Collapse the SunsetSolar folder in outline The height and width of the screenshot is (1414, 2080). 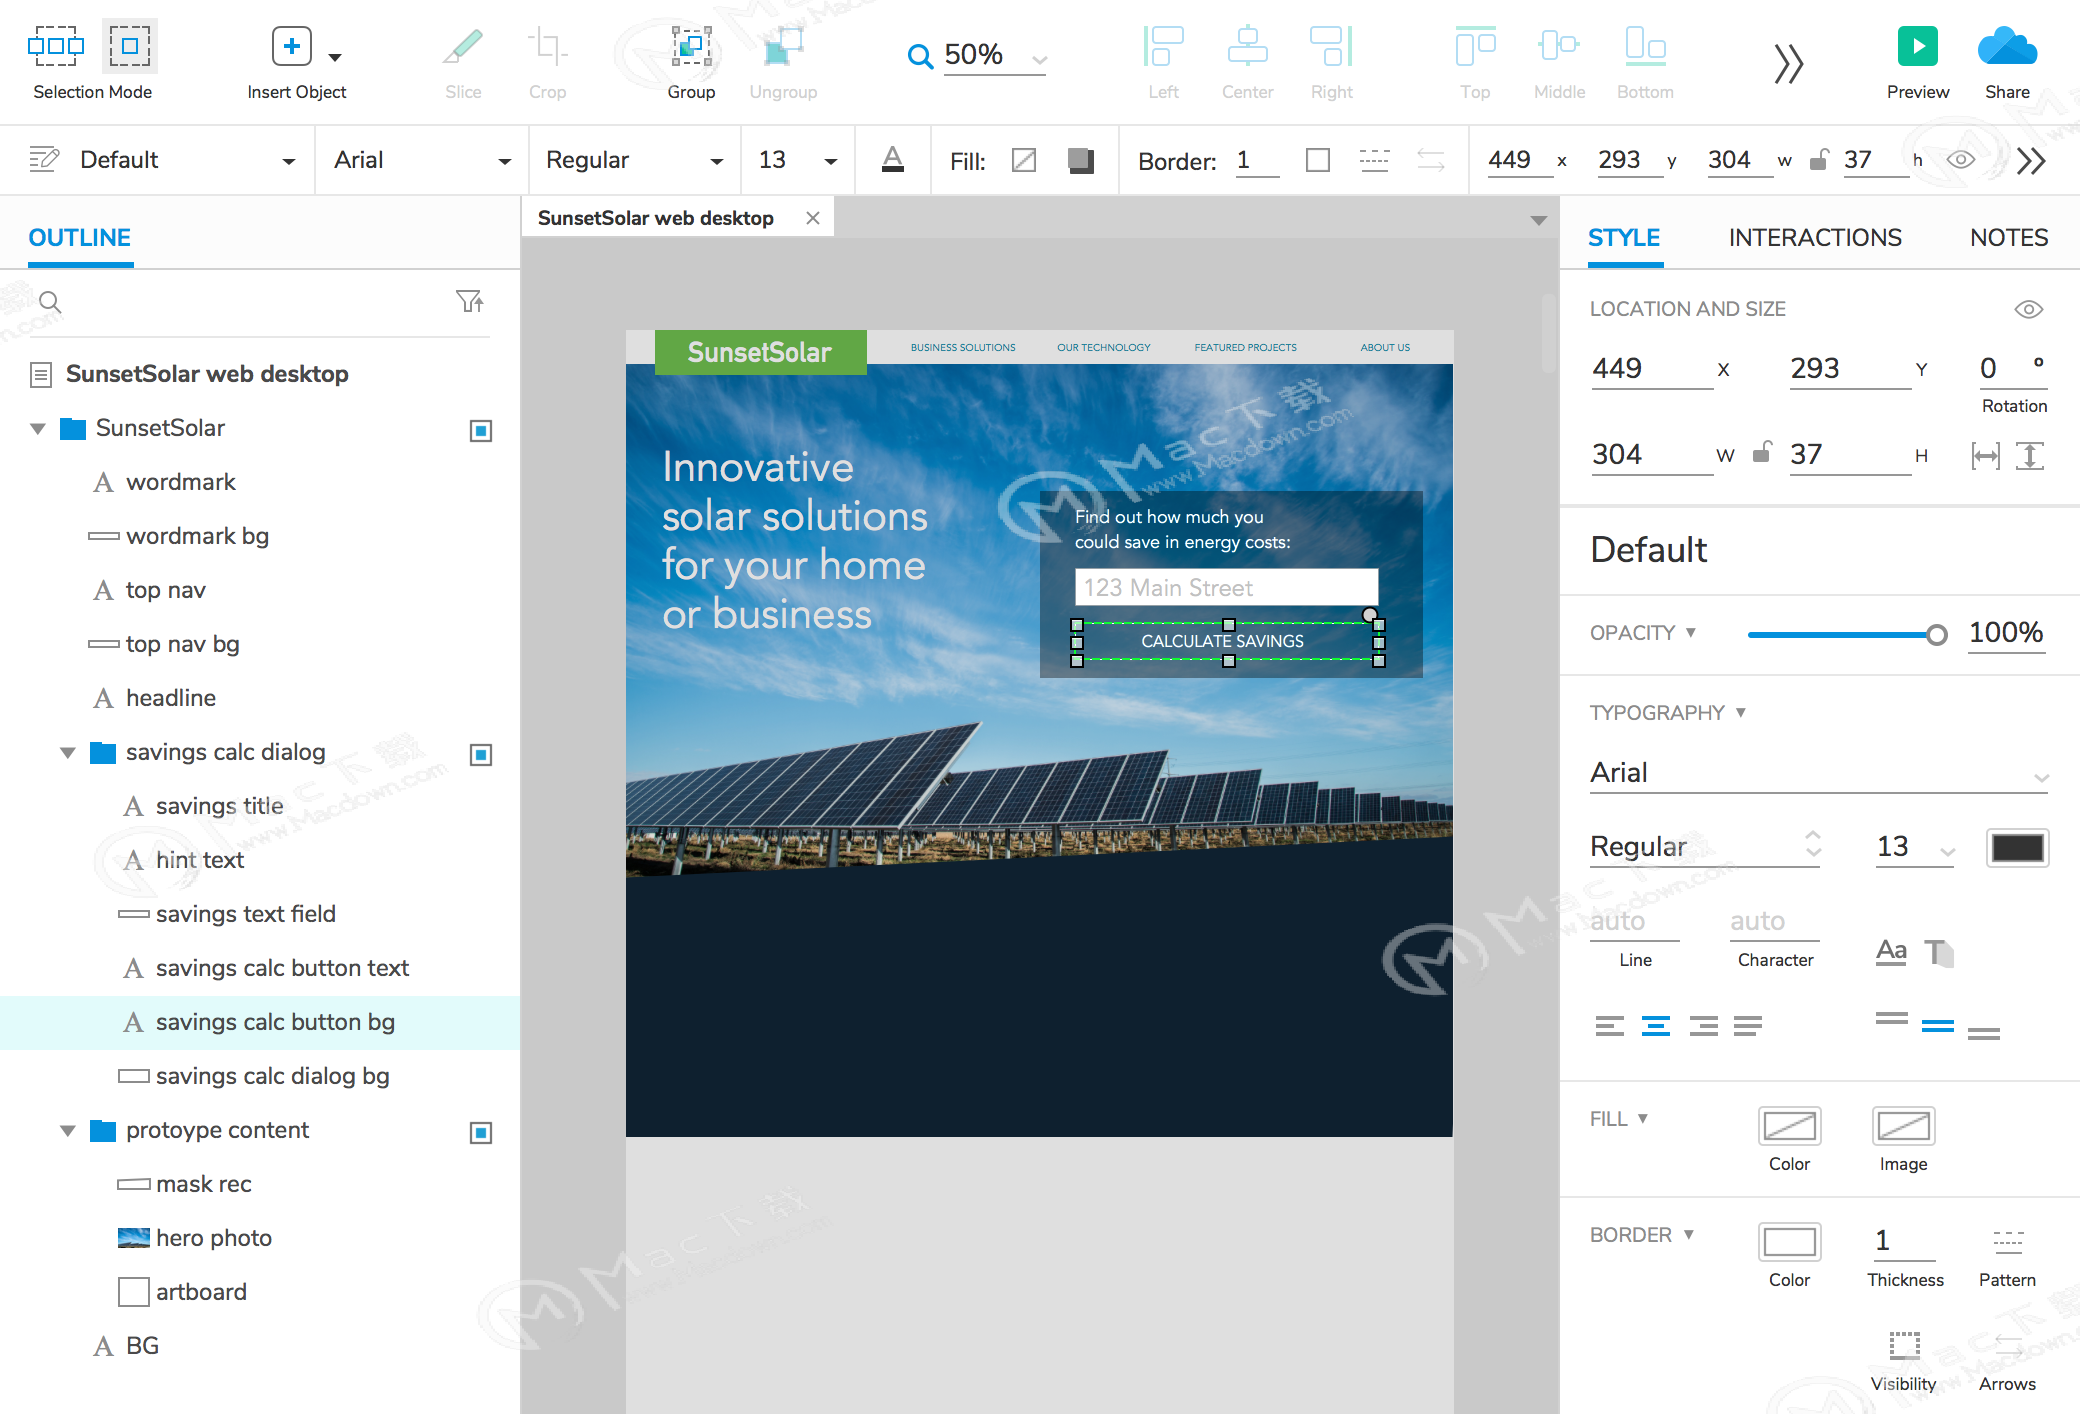point(38,429)
